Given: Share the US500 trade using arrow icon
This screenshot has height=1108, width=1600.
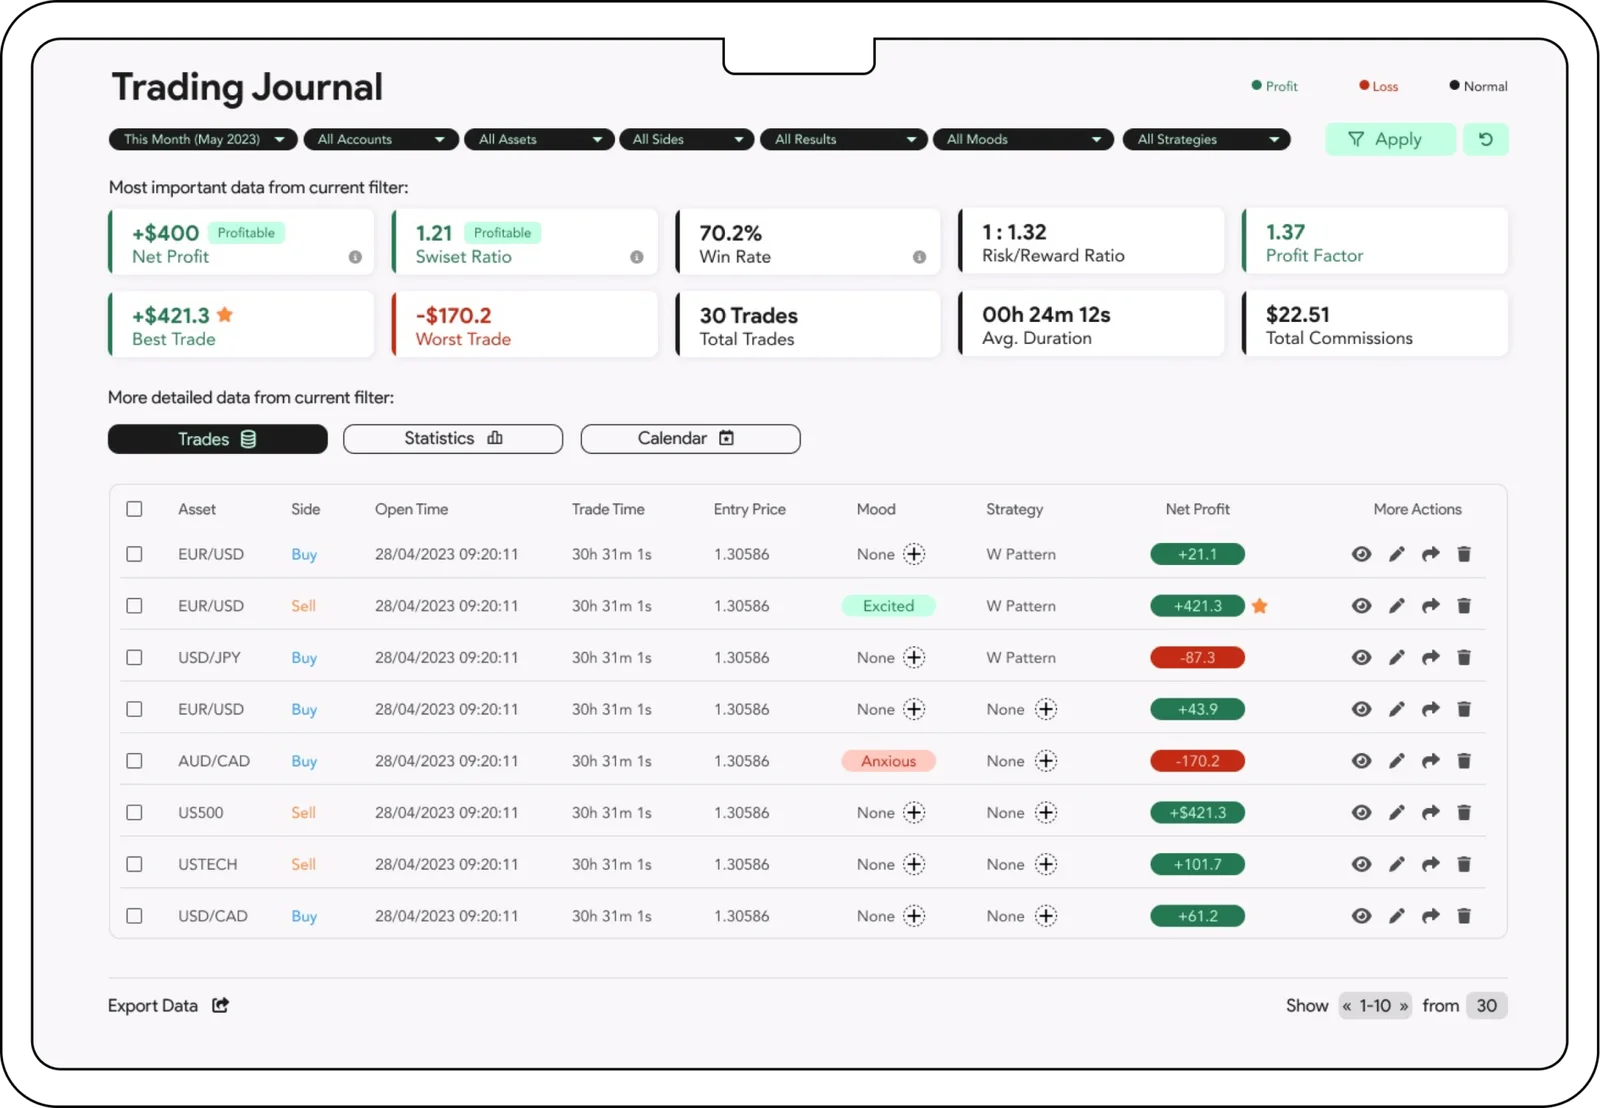Looking at the screenshot, I should click(1430, 813).
